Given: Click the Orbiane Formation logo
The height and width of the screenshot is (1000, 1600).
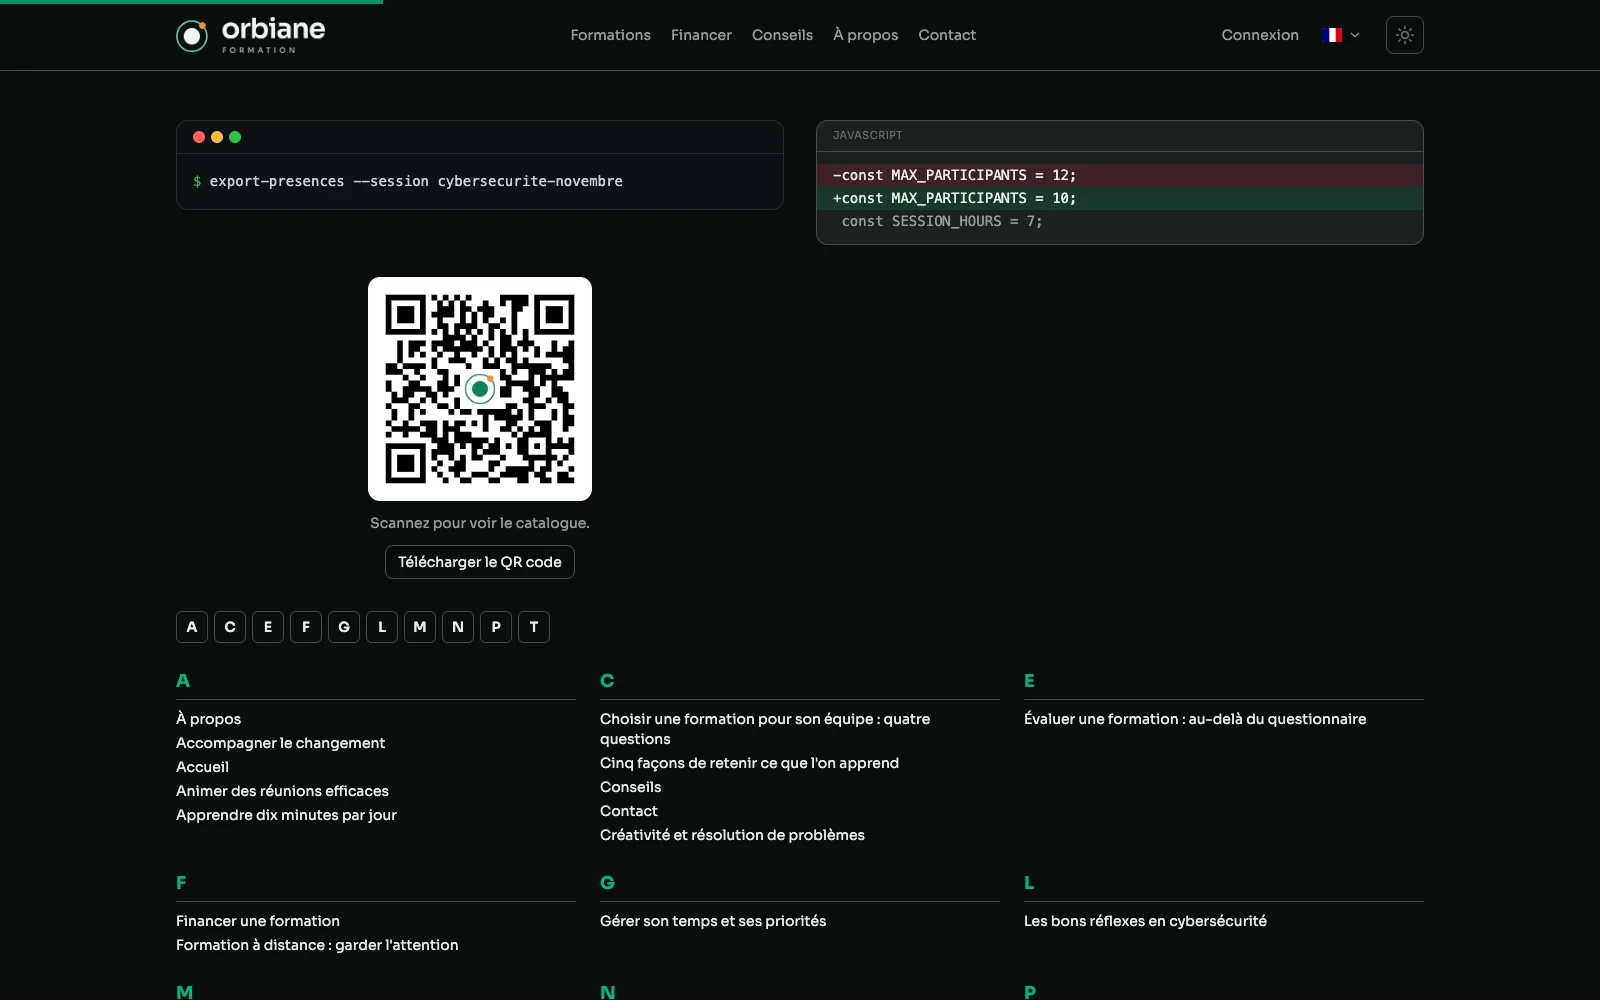Looking at the screenshot, I should tap(251, 35).
